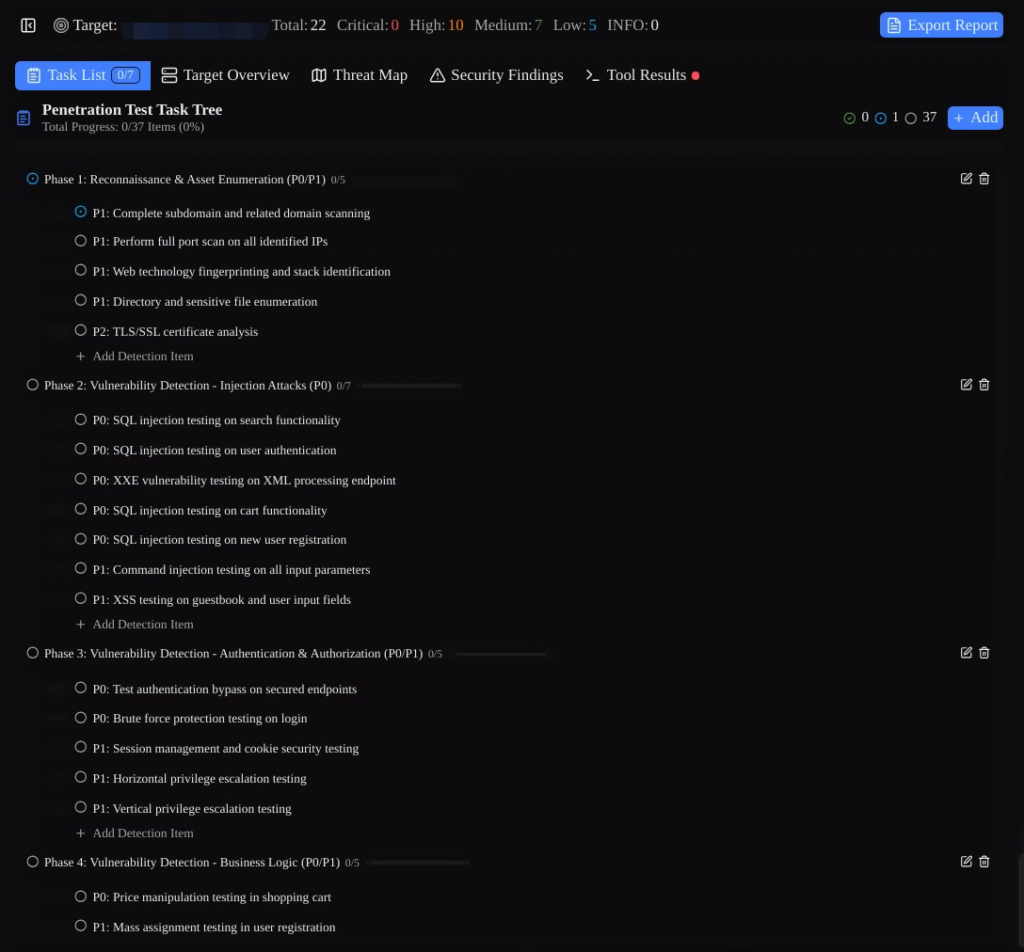The height and width of the screenshot is (952, 1024).
Task: Open the Security Findings tab
Action: 496,75
